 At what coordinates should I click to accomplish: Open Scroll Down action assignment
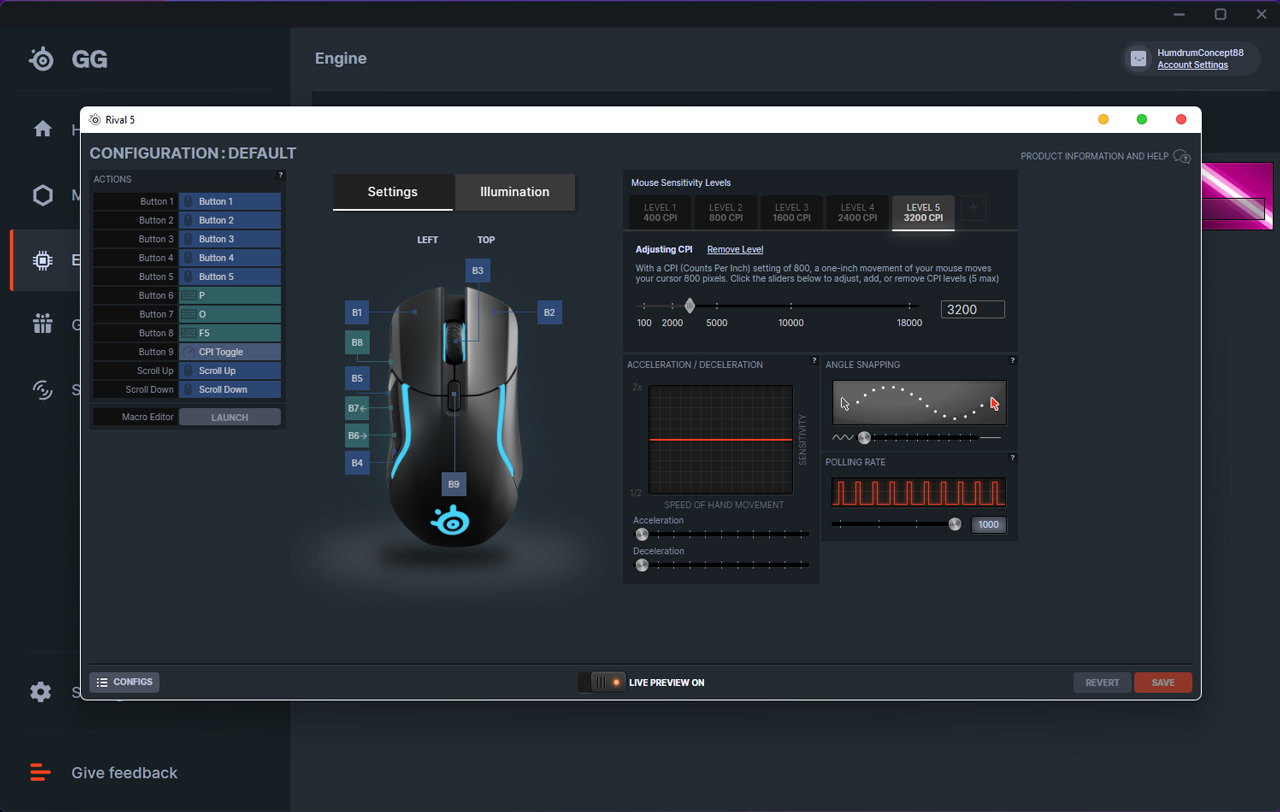230,389
